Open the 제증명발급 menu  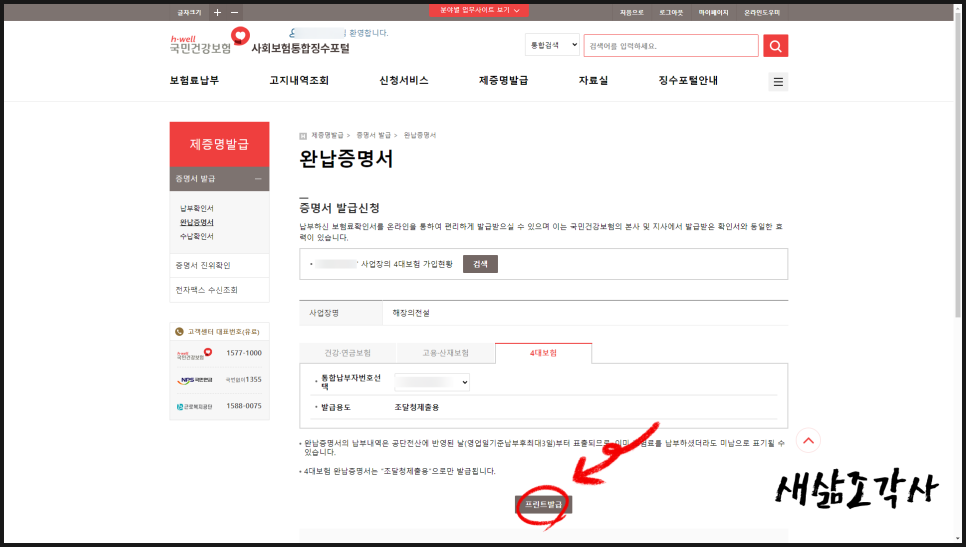503,80
